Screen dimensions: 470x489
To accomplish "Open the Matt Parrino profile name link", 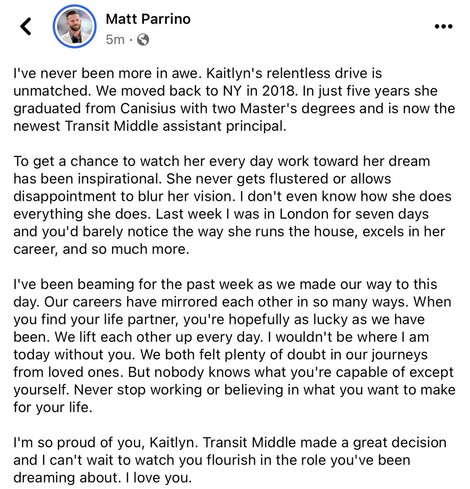I will tap(148, 19).
